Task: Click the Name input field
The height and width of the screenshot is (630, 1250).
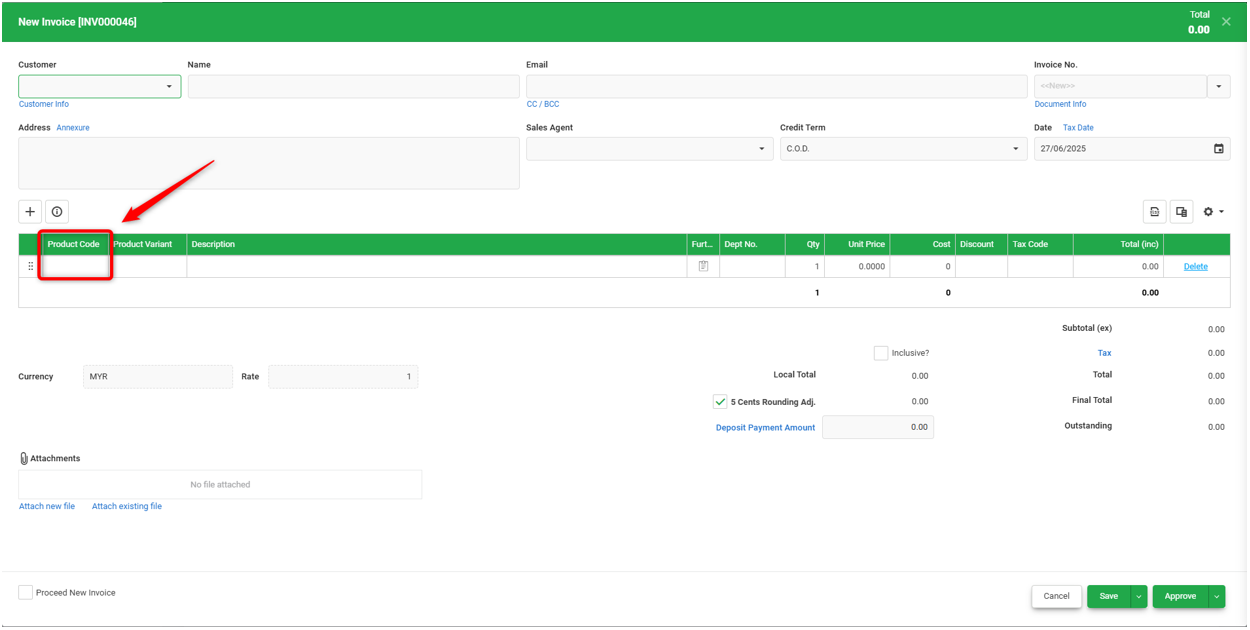Action: coord(353,87)
